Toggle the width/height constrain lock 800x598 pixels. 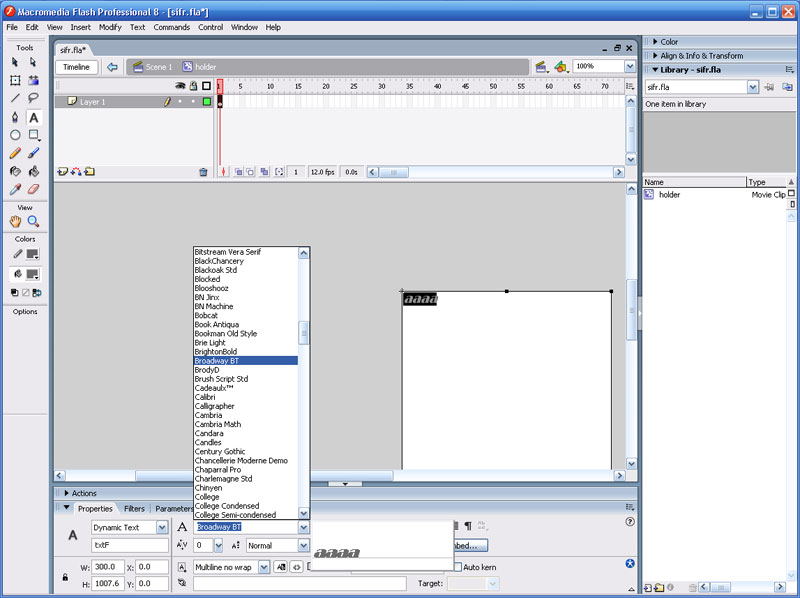[x=65, y=577]
